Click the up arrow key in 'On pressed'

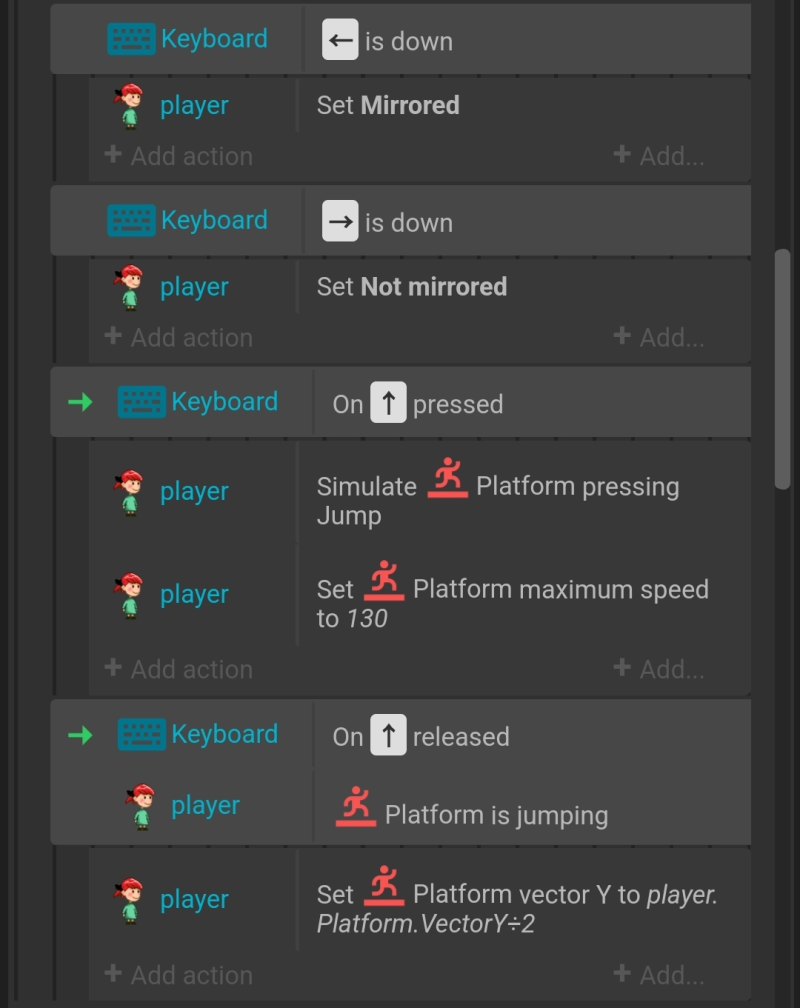click(x=388, y=402)
